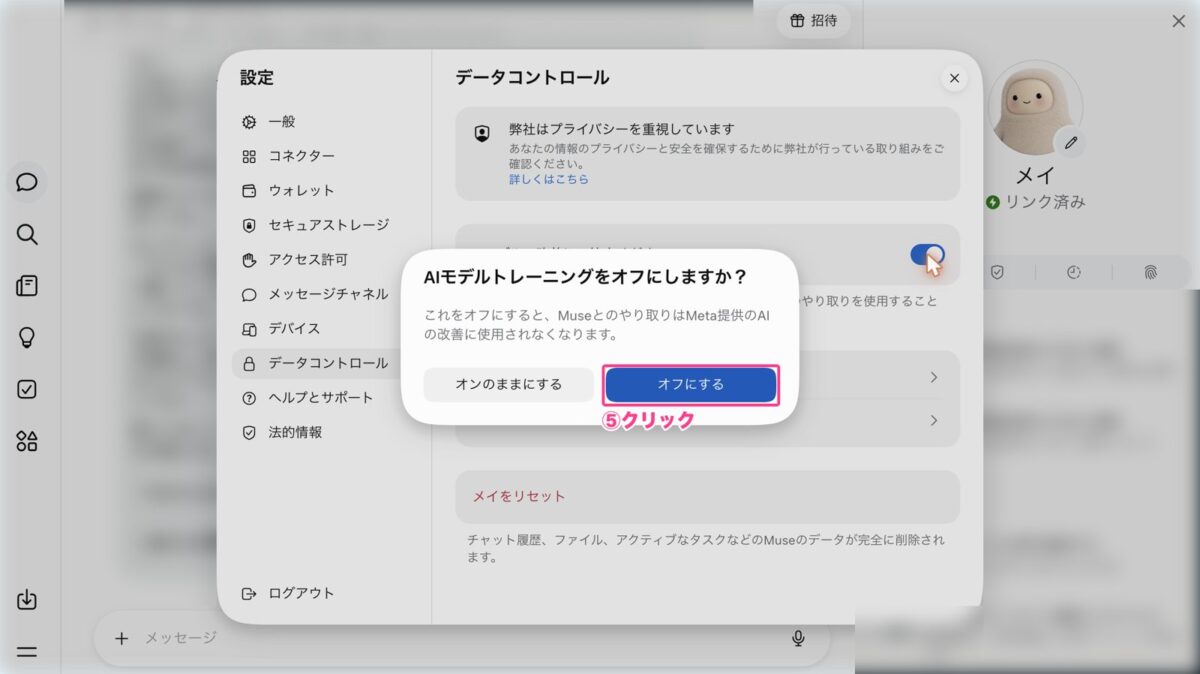Open the apps grid icon in sidebar
This screenshot has width=1200, height=674.
pyautogui.click(x=27, y=441)
